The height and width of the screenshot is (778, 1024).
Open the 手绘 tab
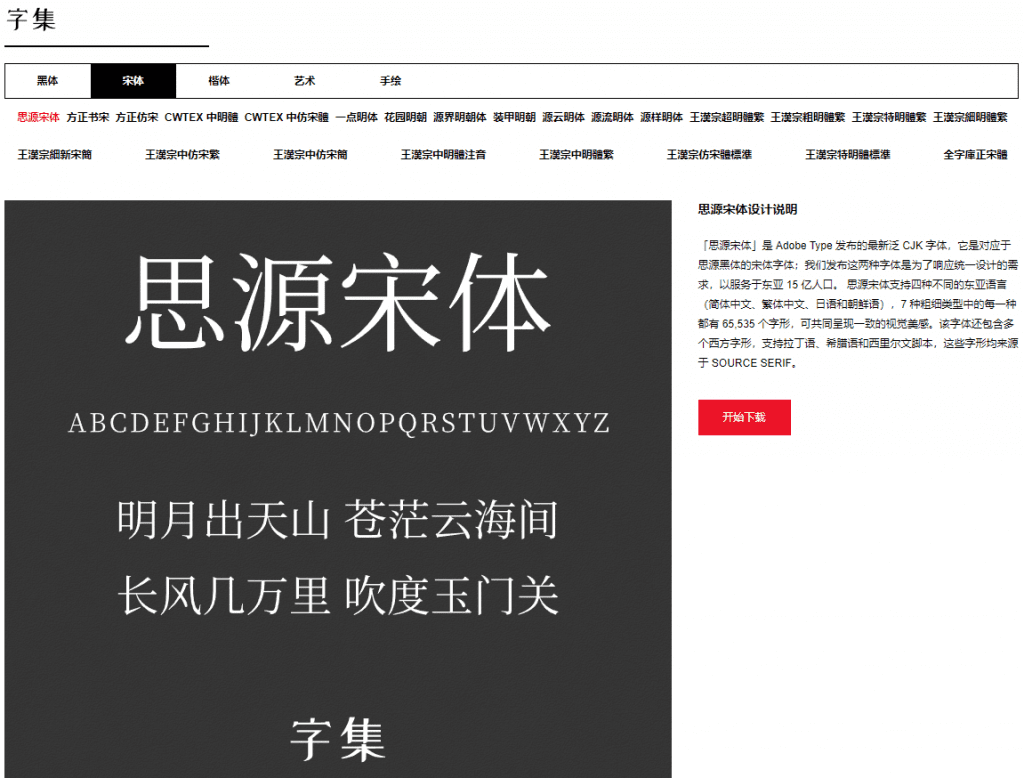click(390, 81)
